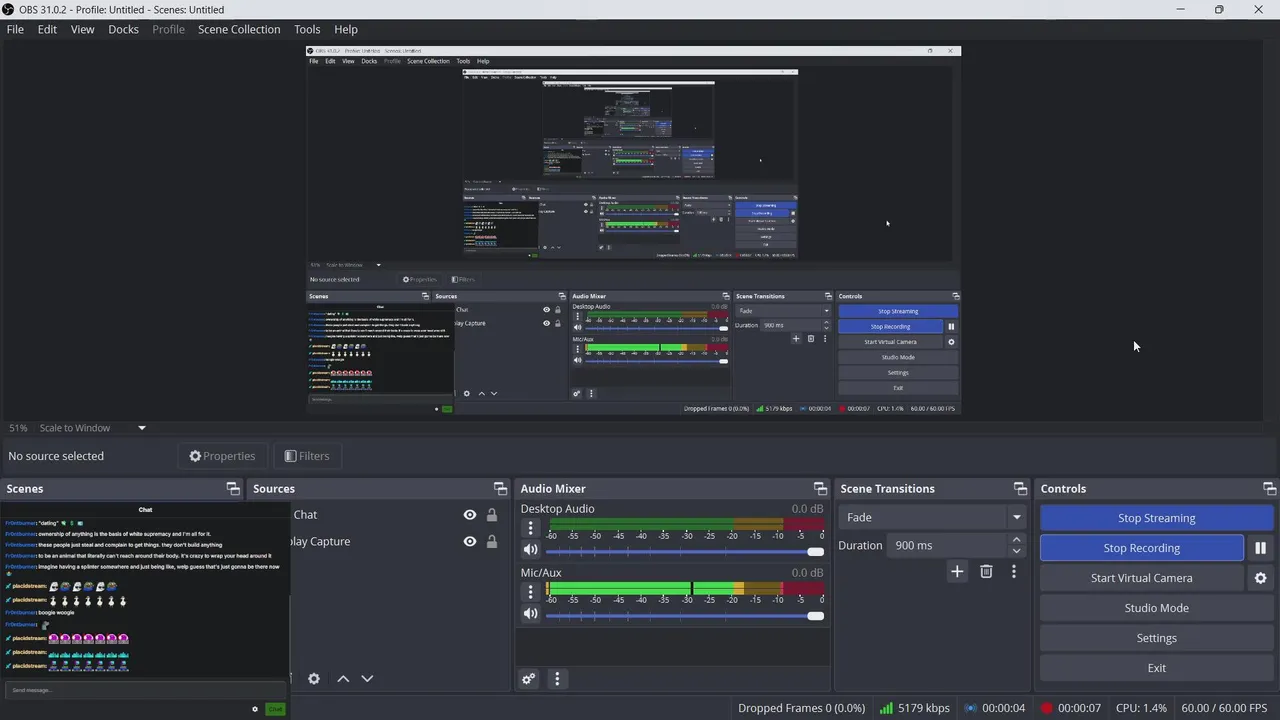1280x720 pixels.
Task: Click the streaming time status icon
Action: pyautogui.click(x=970, y=708)
